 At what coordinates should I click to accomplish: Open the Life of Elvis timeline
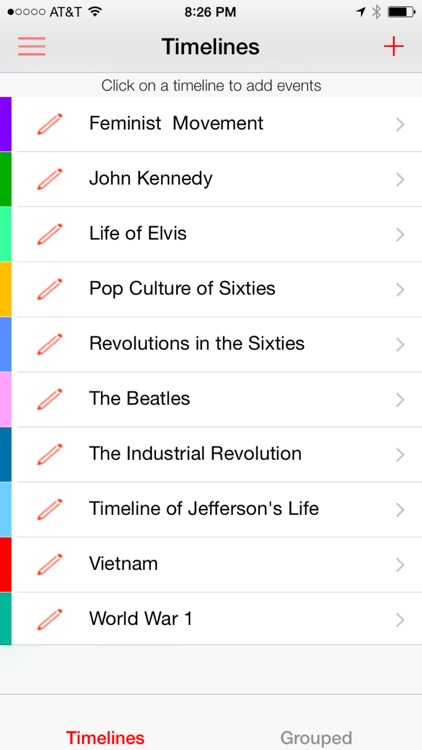(x=216, y=234)
